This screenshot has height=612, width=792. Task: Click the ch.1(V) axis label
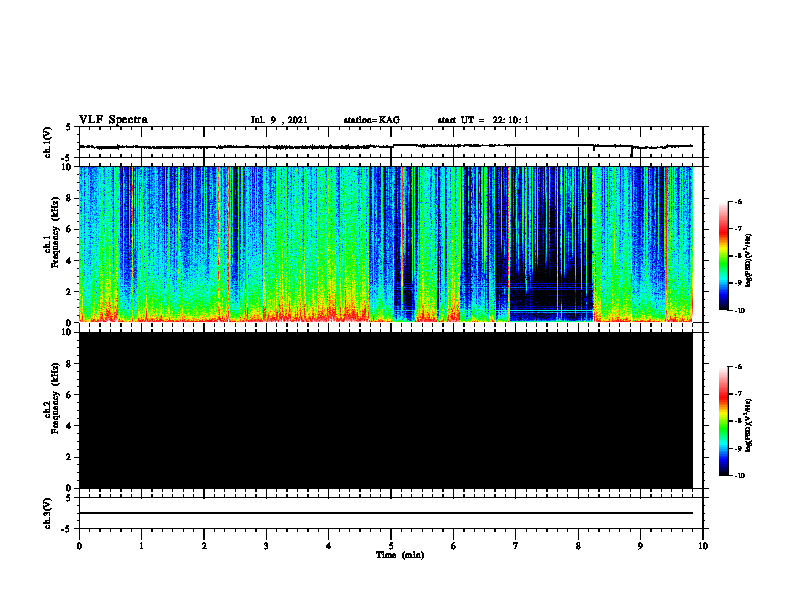pyautogui.click(x=48, y=142)
